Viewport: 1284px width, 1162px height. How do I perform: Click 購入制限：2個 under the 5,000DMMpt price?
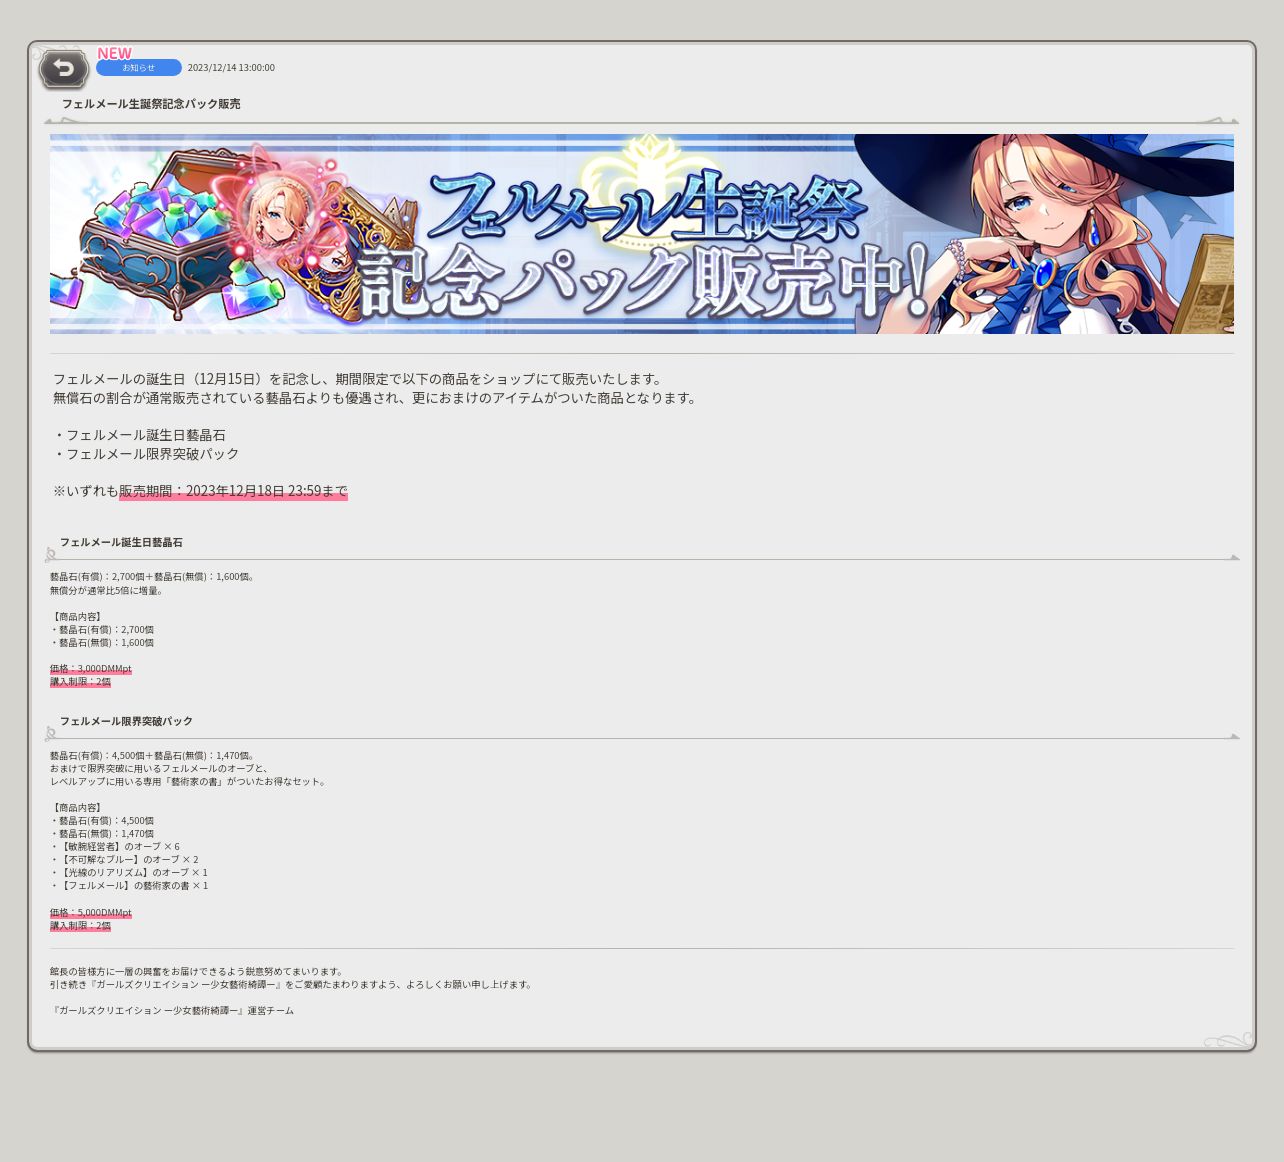pos(81,926)
